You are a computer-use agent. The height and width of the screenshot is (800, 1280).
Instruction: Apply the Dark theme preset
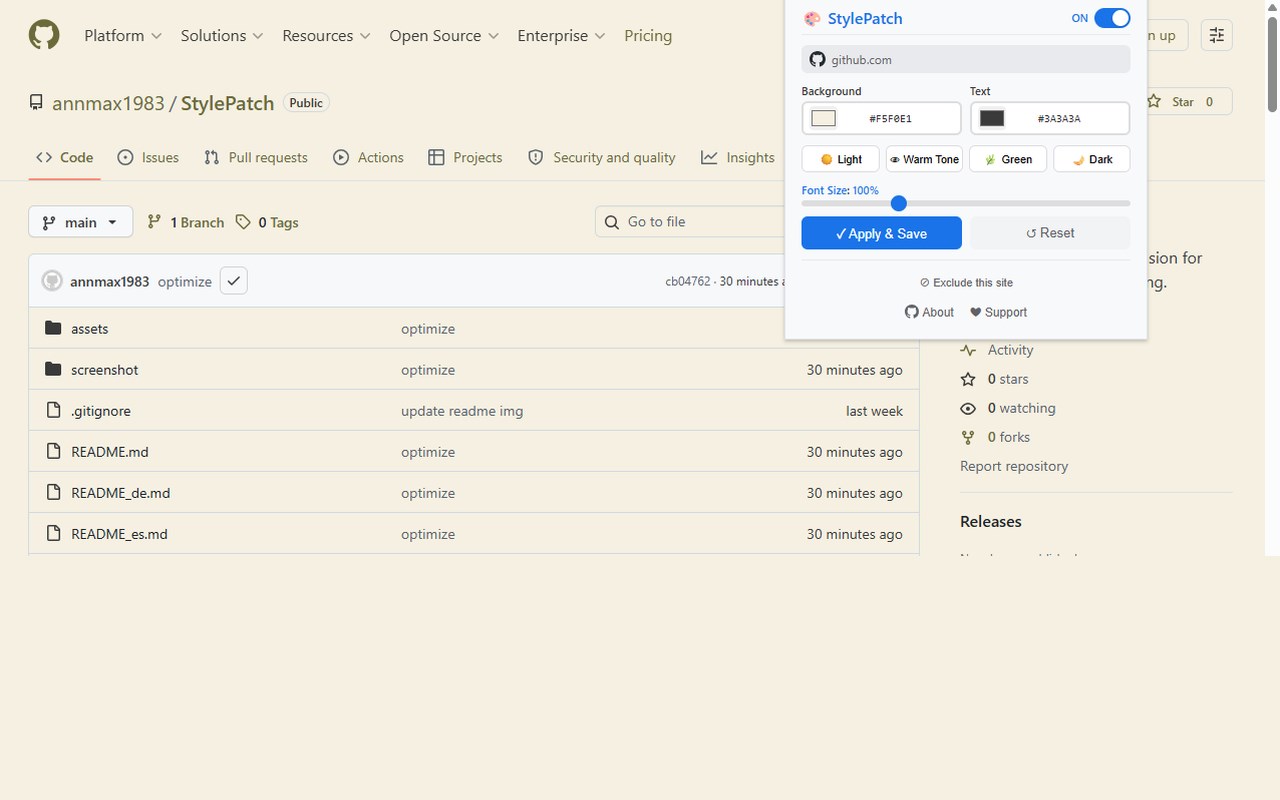point(1092,159)
